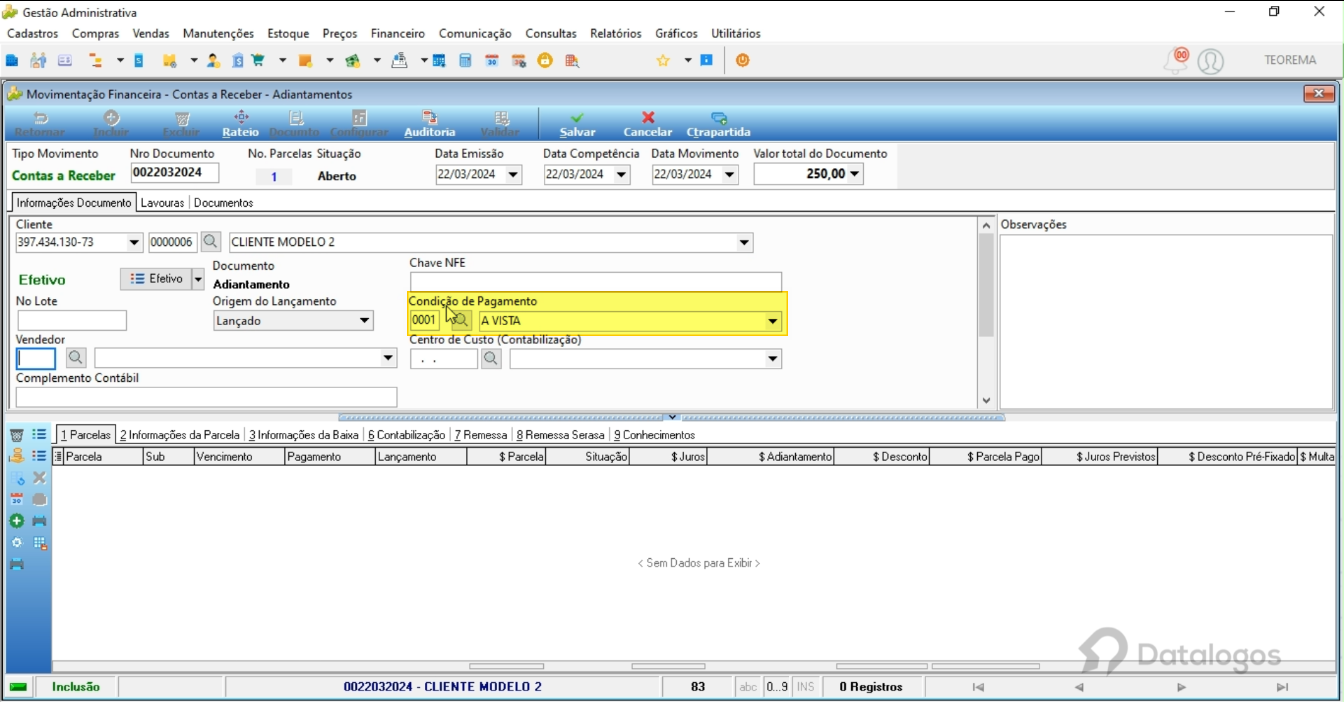Viewport: 1344px width, 702px height.
Task: Expand the Centro de Custo description dropdown
Action: 773,358
